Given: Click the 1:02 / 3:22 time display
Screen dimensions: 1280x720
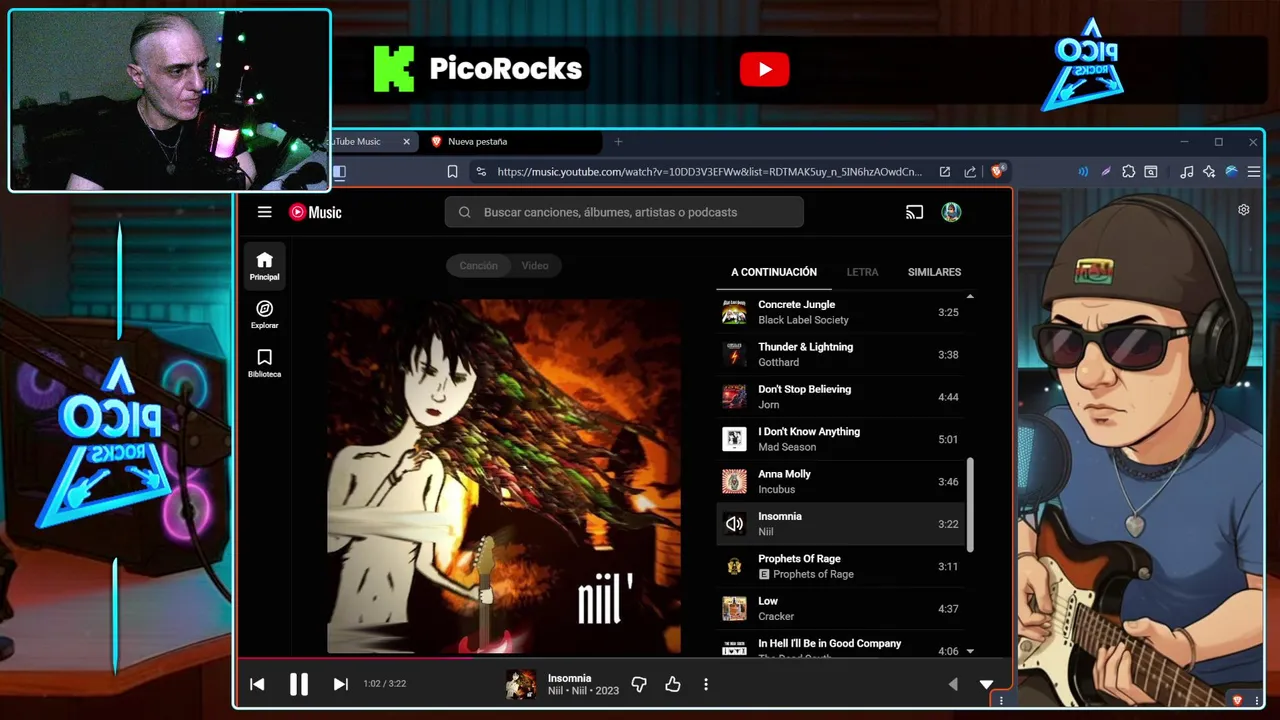Looking at the screenshot, I should click(384, 684).
